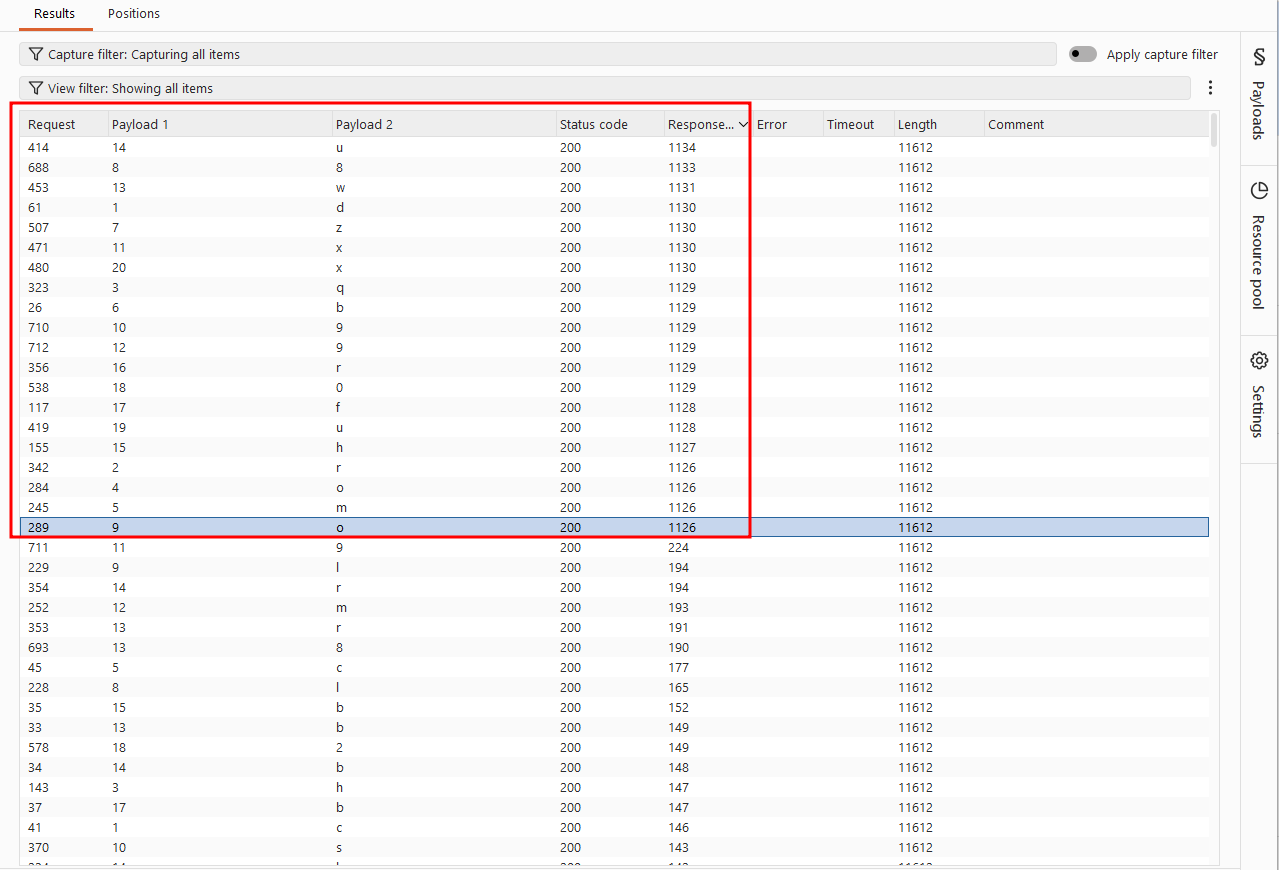Screen dimensions: 1279x870
Task: Open the three-dot options menu
Action: click(1210, 88)
